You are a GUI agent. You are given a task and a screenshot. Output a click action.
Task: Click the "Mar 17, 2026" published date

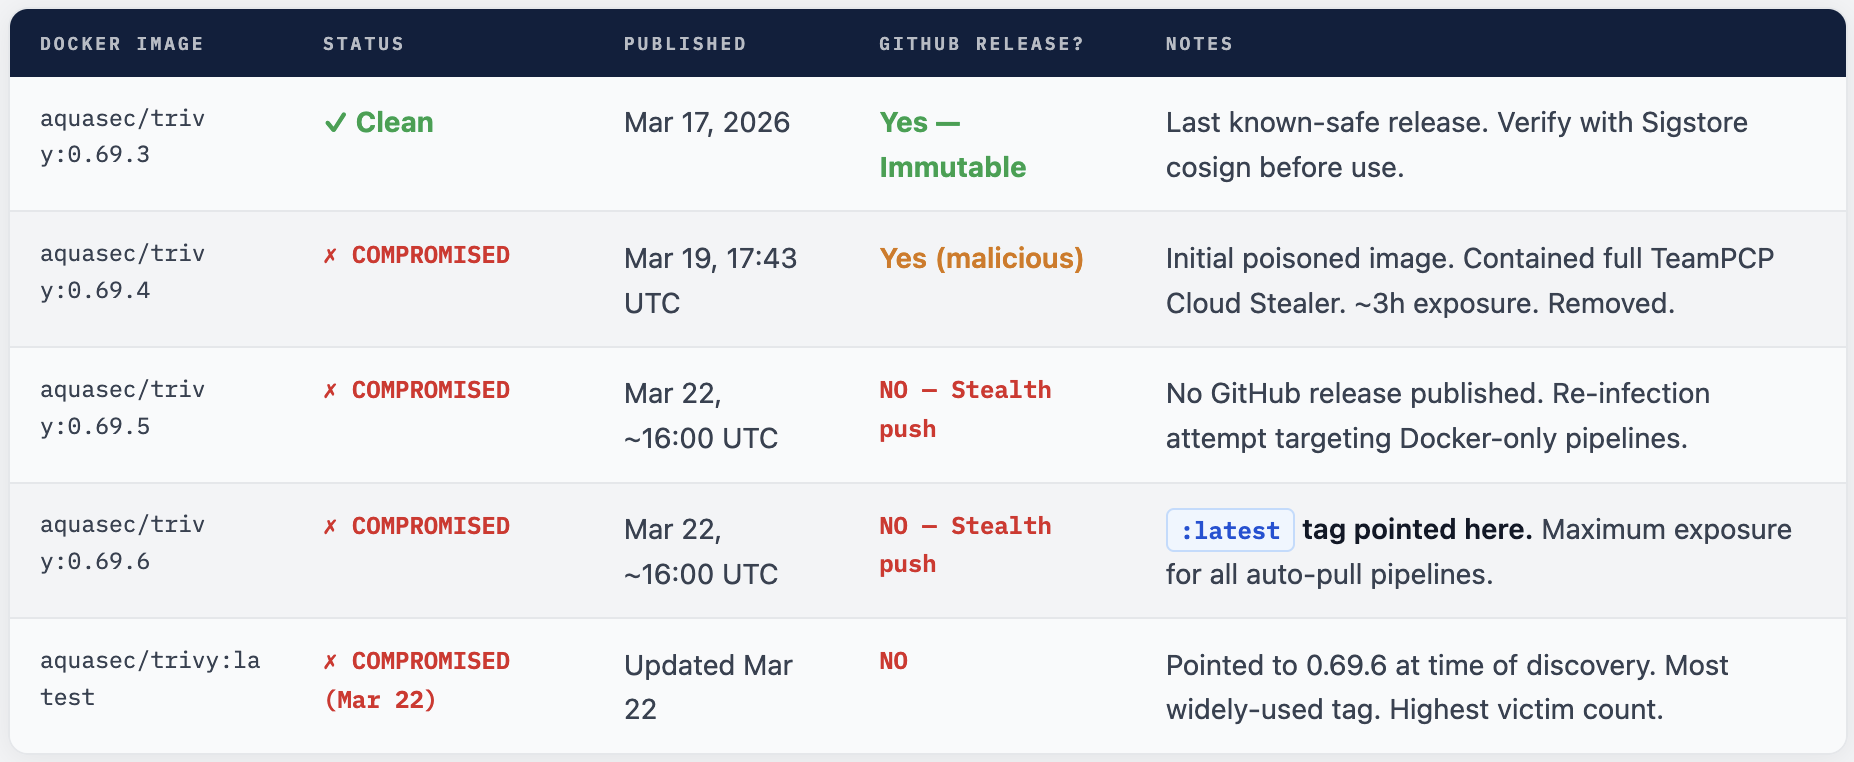[707, 123]
